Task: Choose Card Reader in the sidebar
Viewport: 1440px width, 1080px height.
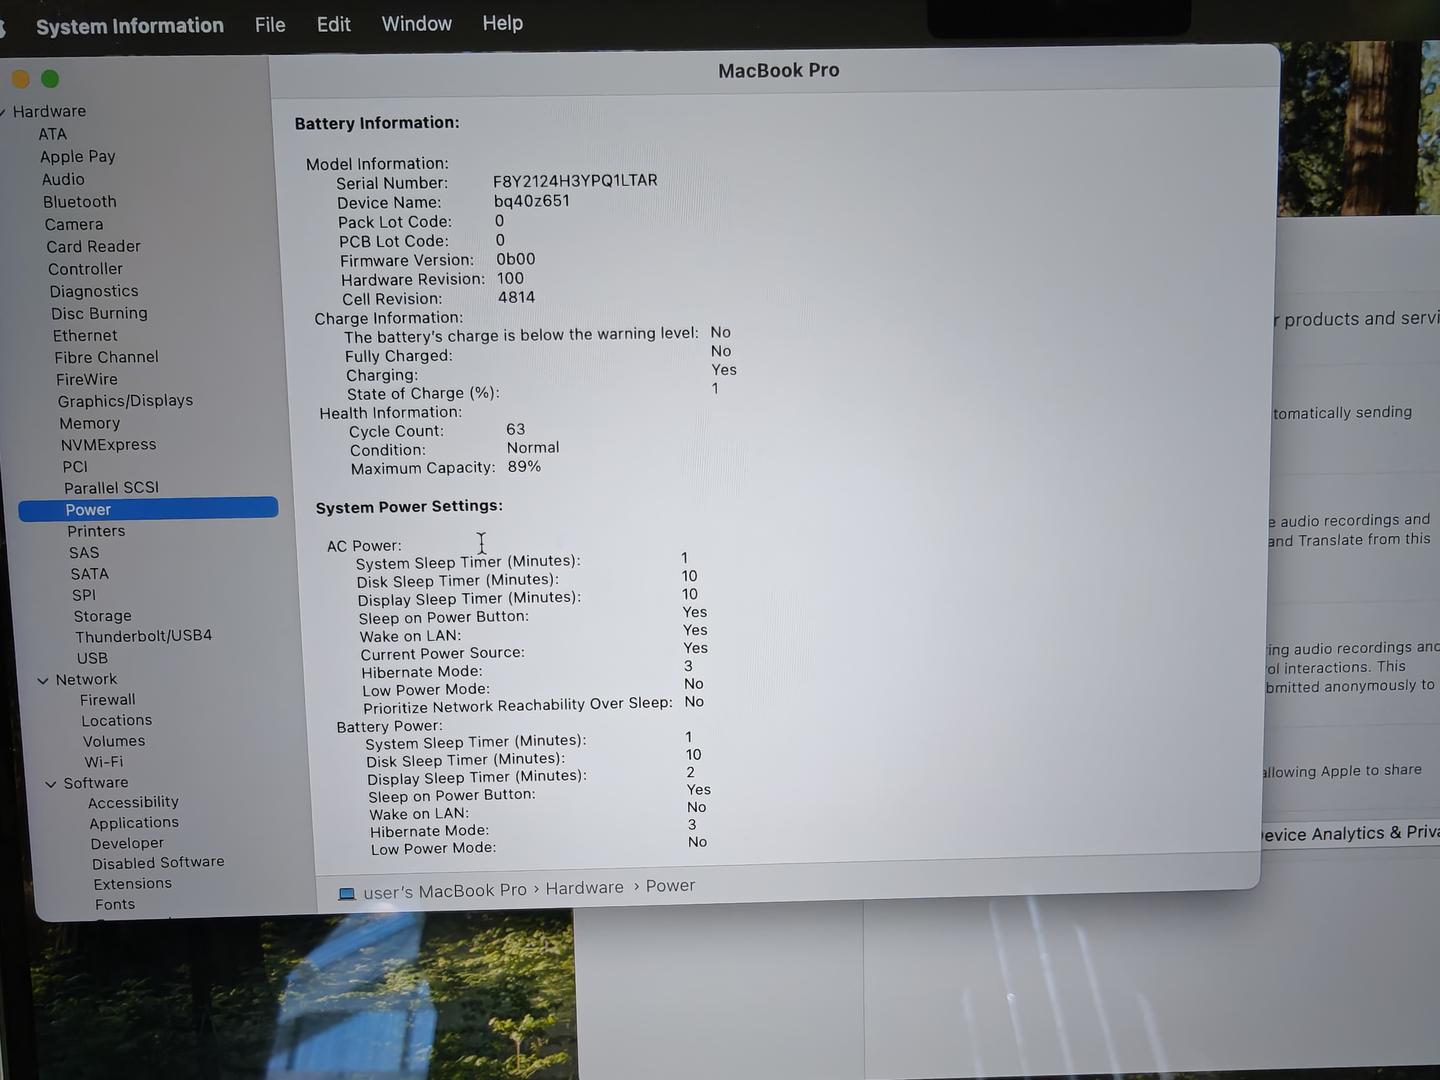Action: (x=93, y=247)
